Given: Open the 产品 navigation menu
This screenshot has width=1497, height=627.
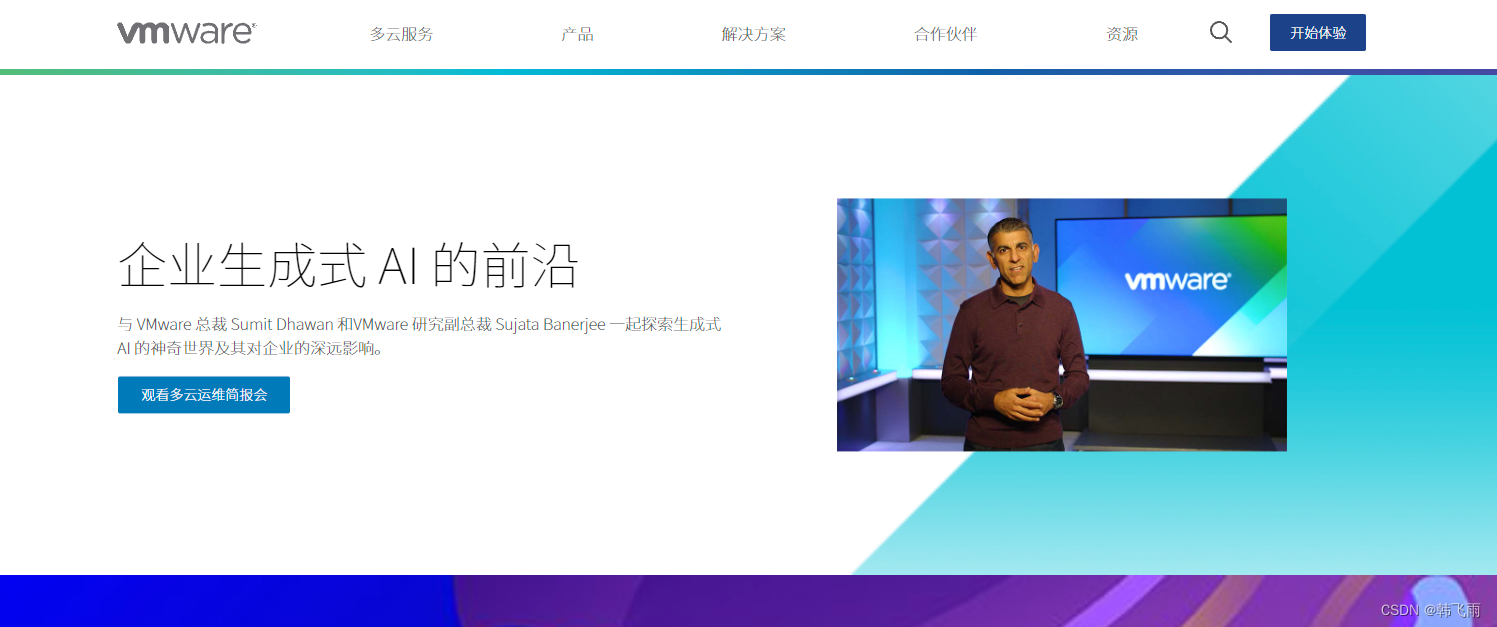Looking at the screenshot, I should coord(577,34).
